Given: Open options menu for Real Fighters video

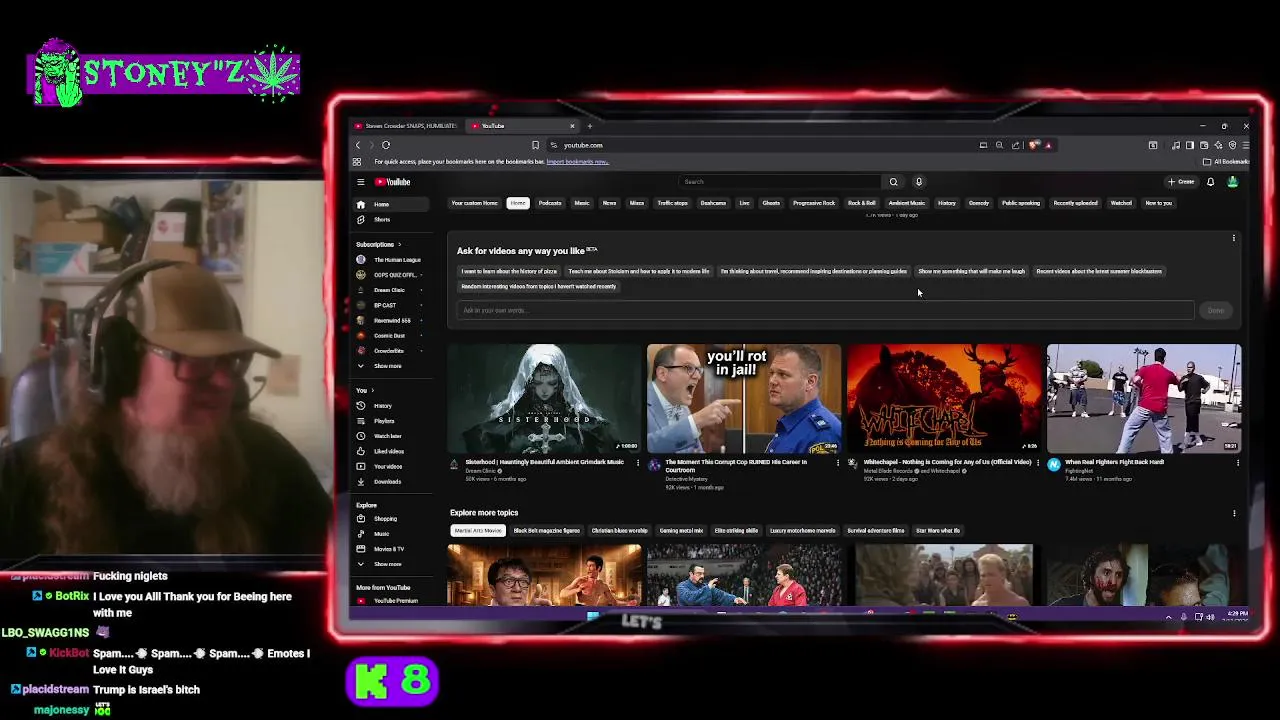Looking at the screenshot, I should pyautogui.click(x=1238, y=463).
